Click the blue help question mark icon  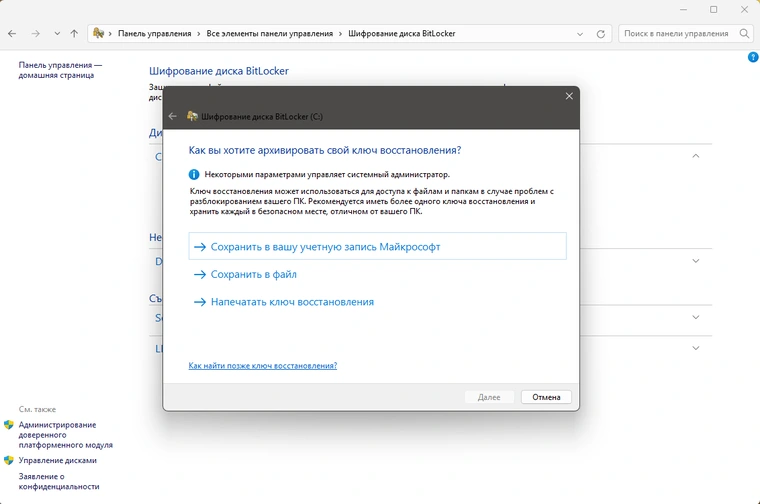coord(752,58)
